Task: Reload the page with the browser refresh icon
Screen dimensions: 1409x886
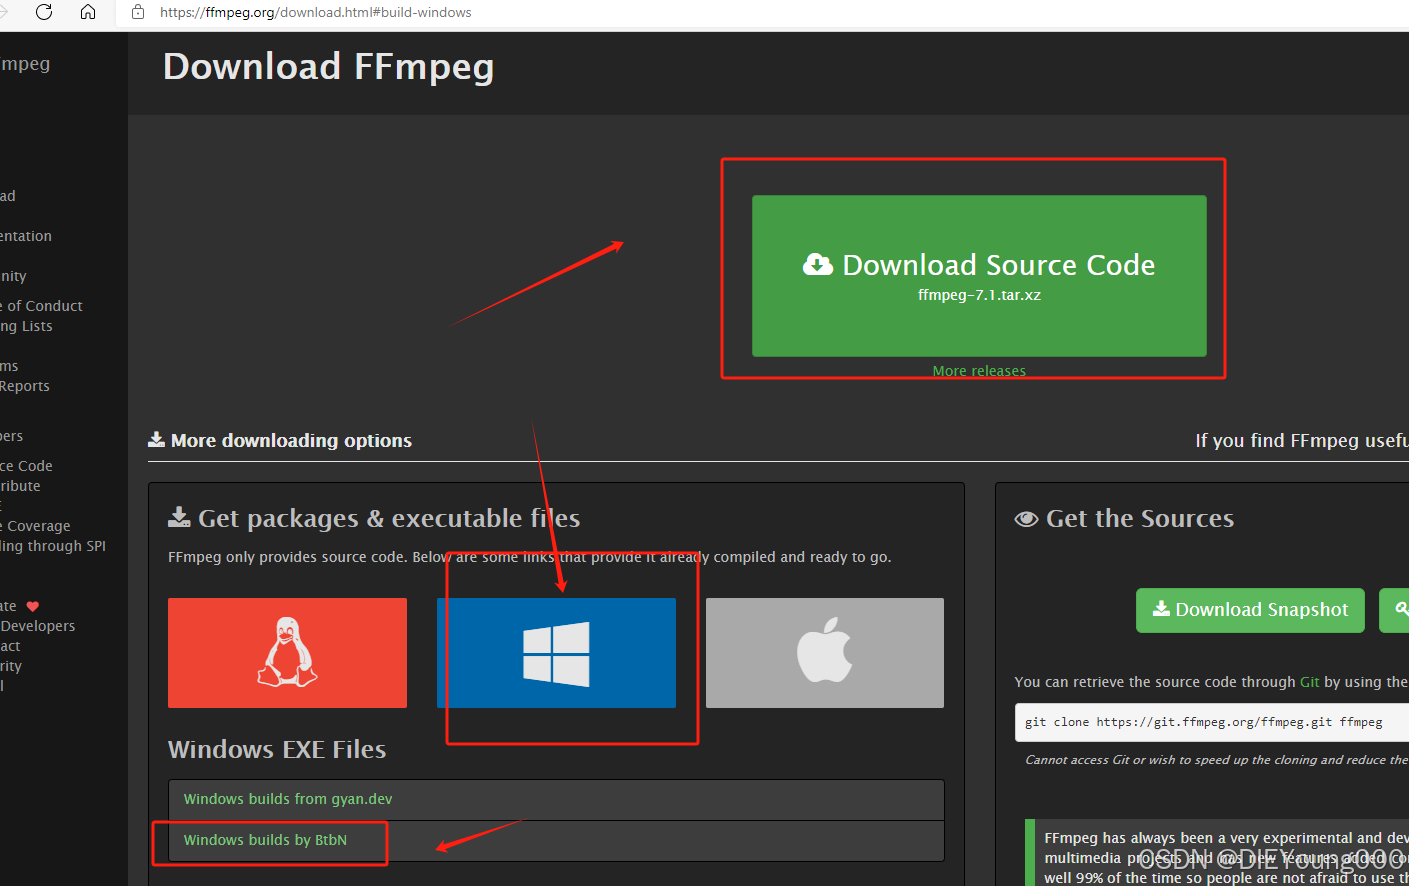Action: [x=44, y=12]
